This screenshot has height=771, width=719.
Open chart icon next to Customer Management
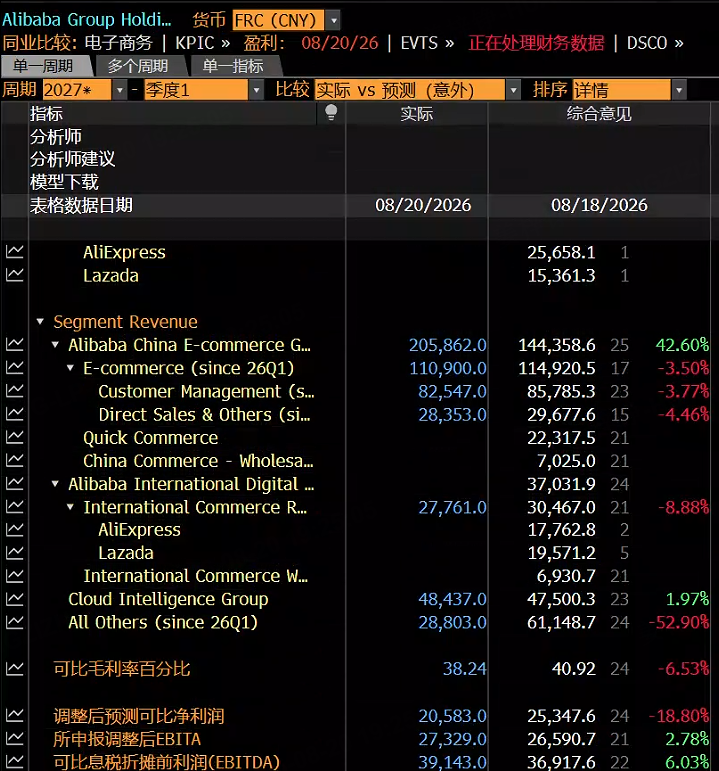[14, 391]
